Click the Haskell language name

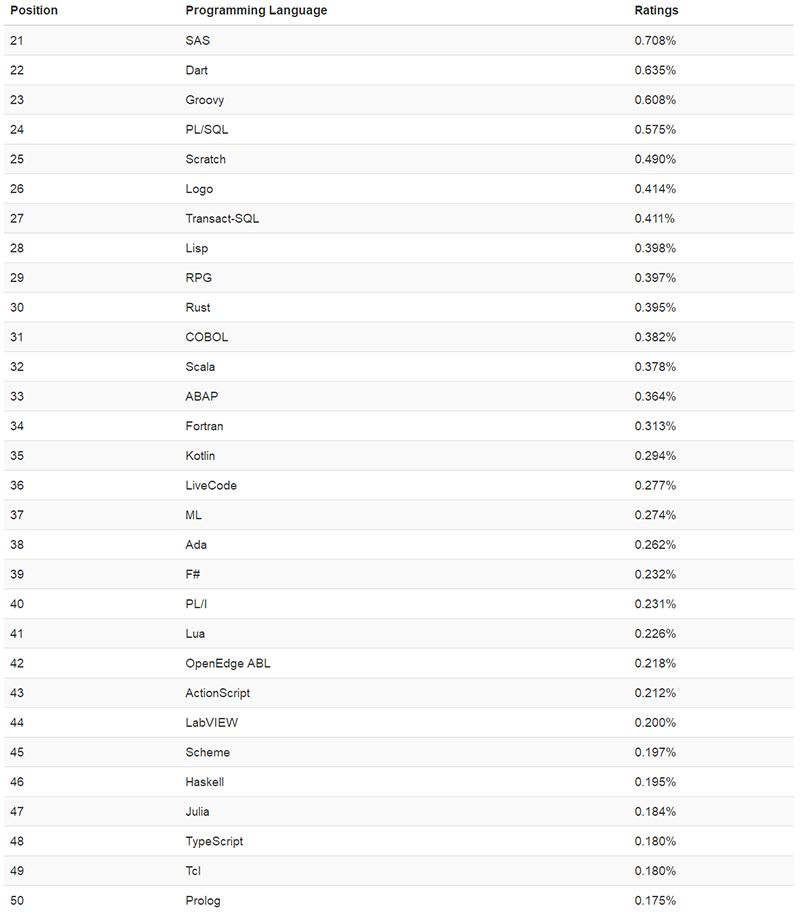[206, 782]
